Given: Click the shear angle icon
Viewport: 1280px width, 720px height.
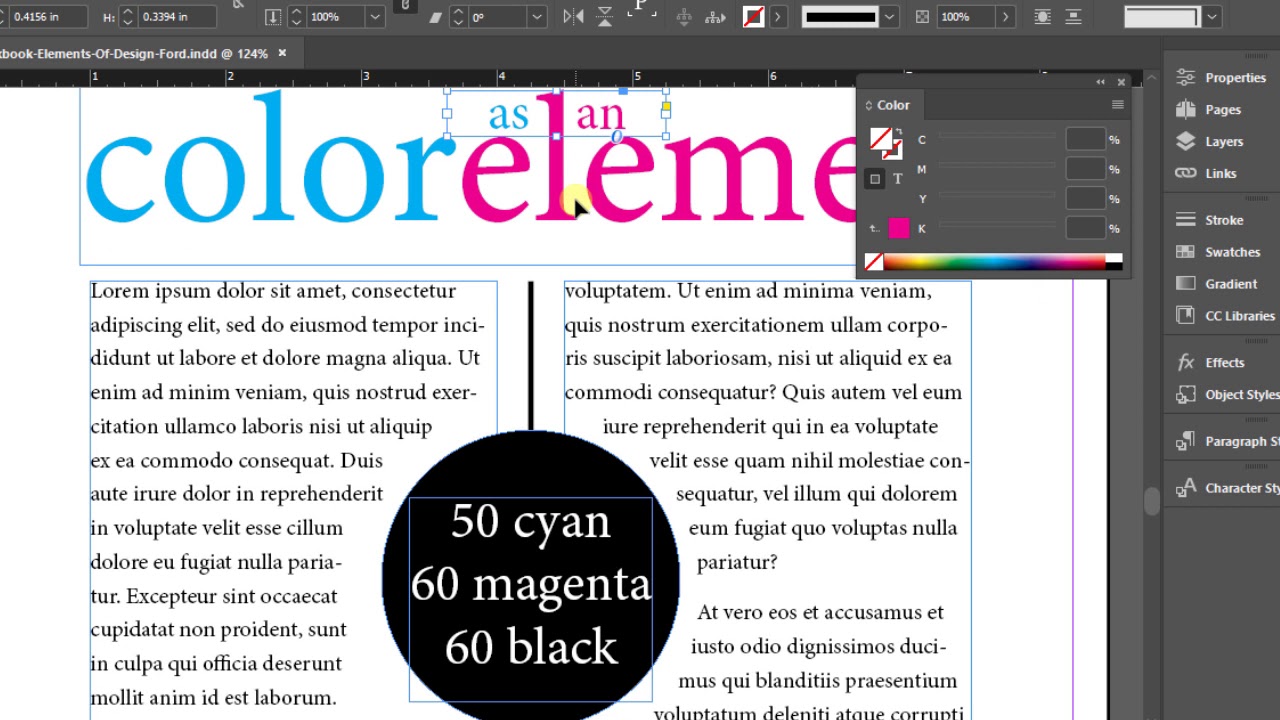Looking at the screenshot, I should [435, 17].
